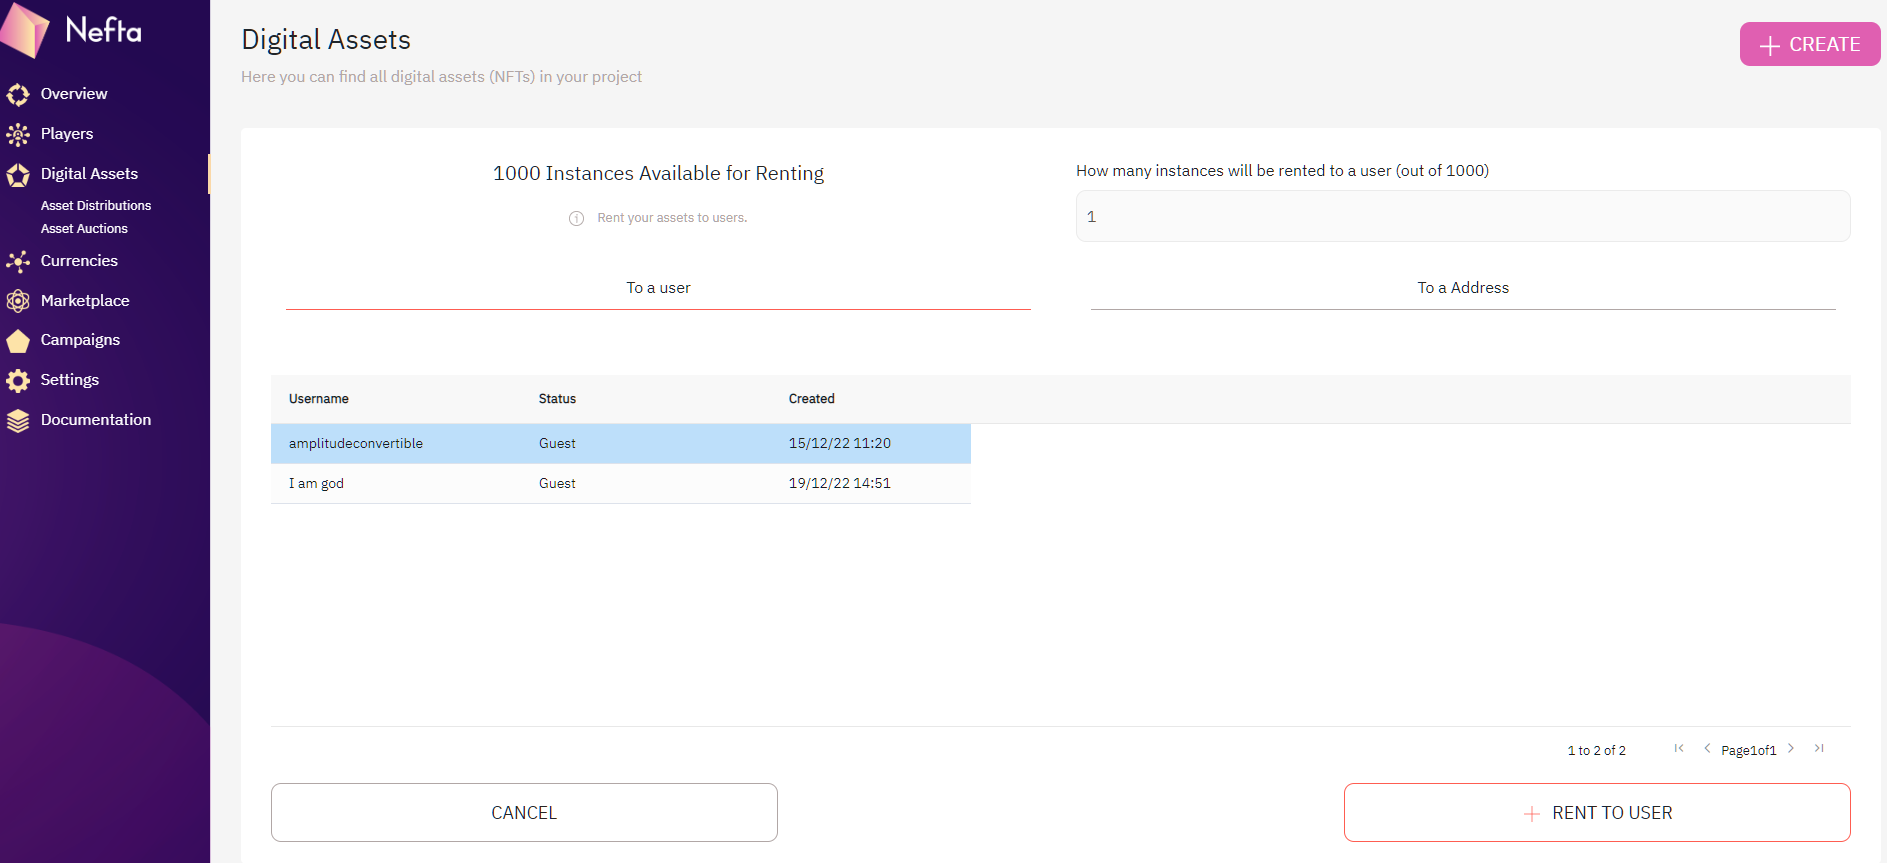The height and width of the screenshot is (863, 1887).
Task: Click Guest status for I am god
Action: pyautogui.click(x=557, y=484)
